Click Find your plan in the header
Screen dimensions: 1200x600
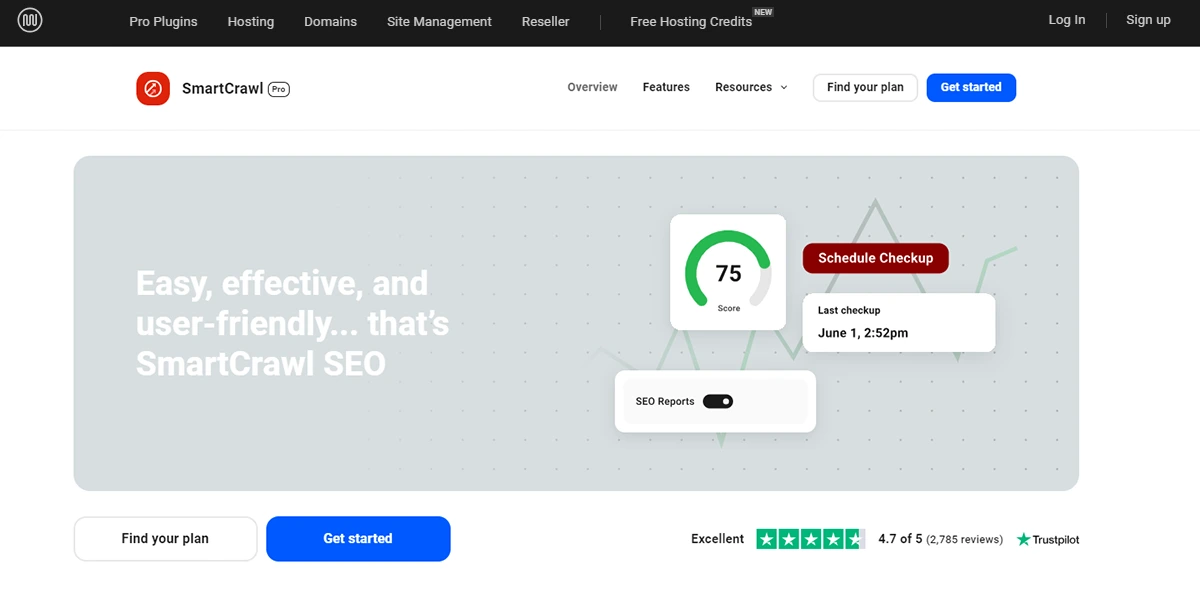(865, 88)
